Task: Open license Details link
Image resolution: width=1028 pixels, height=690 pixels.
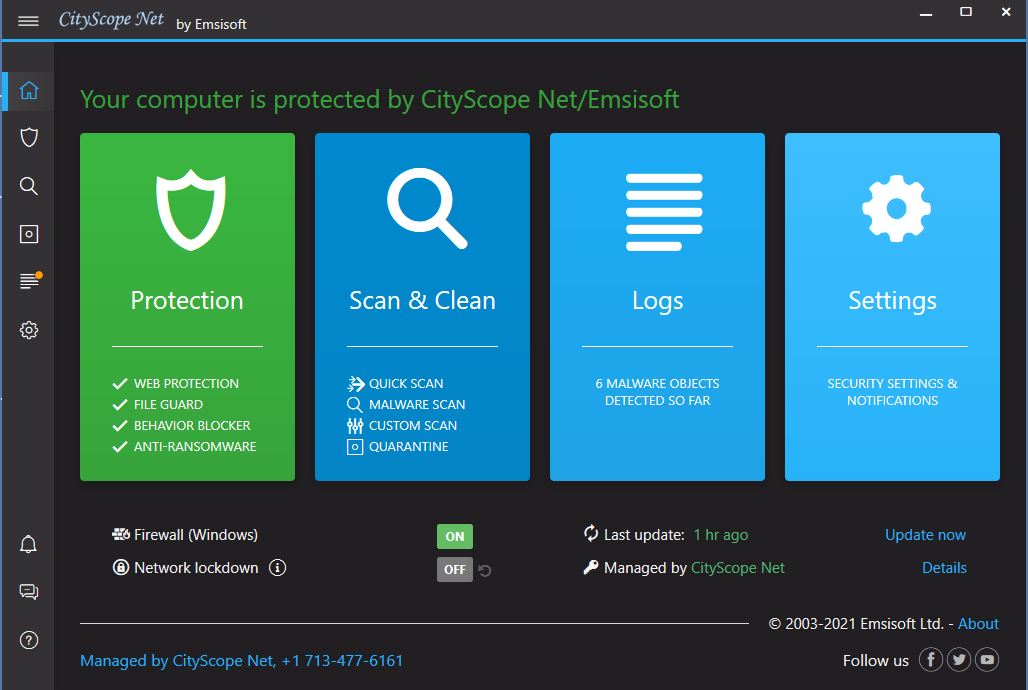Action: point(944,568)
